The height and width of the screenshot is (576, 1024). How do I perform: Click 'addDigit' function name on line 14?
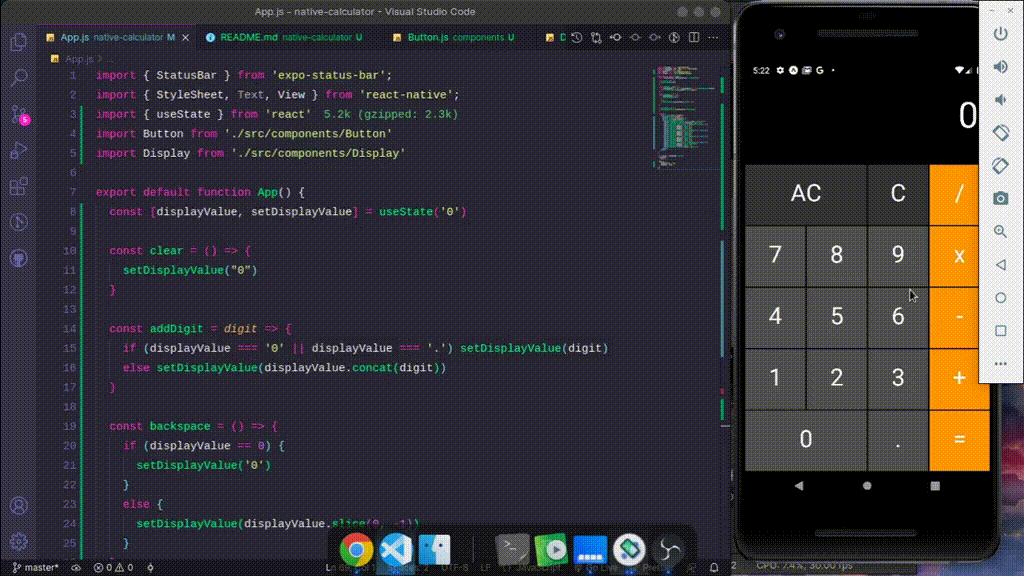point(176,328)
